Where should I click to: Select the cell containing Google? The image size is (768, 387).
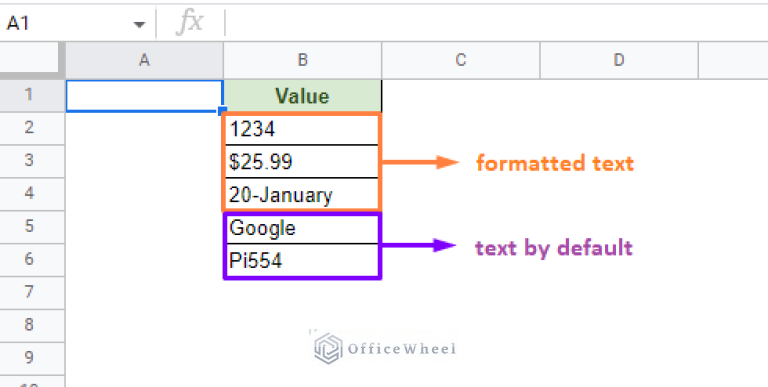pos(302,228)
